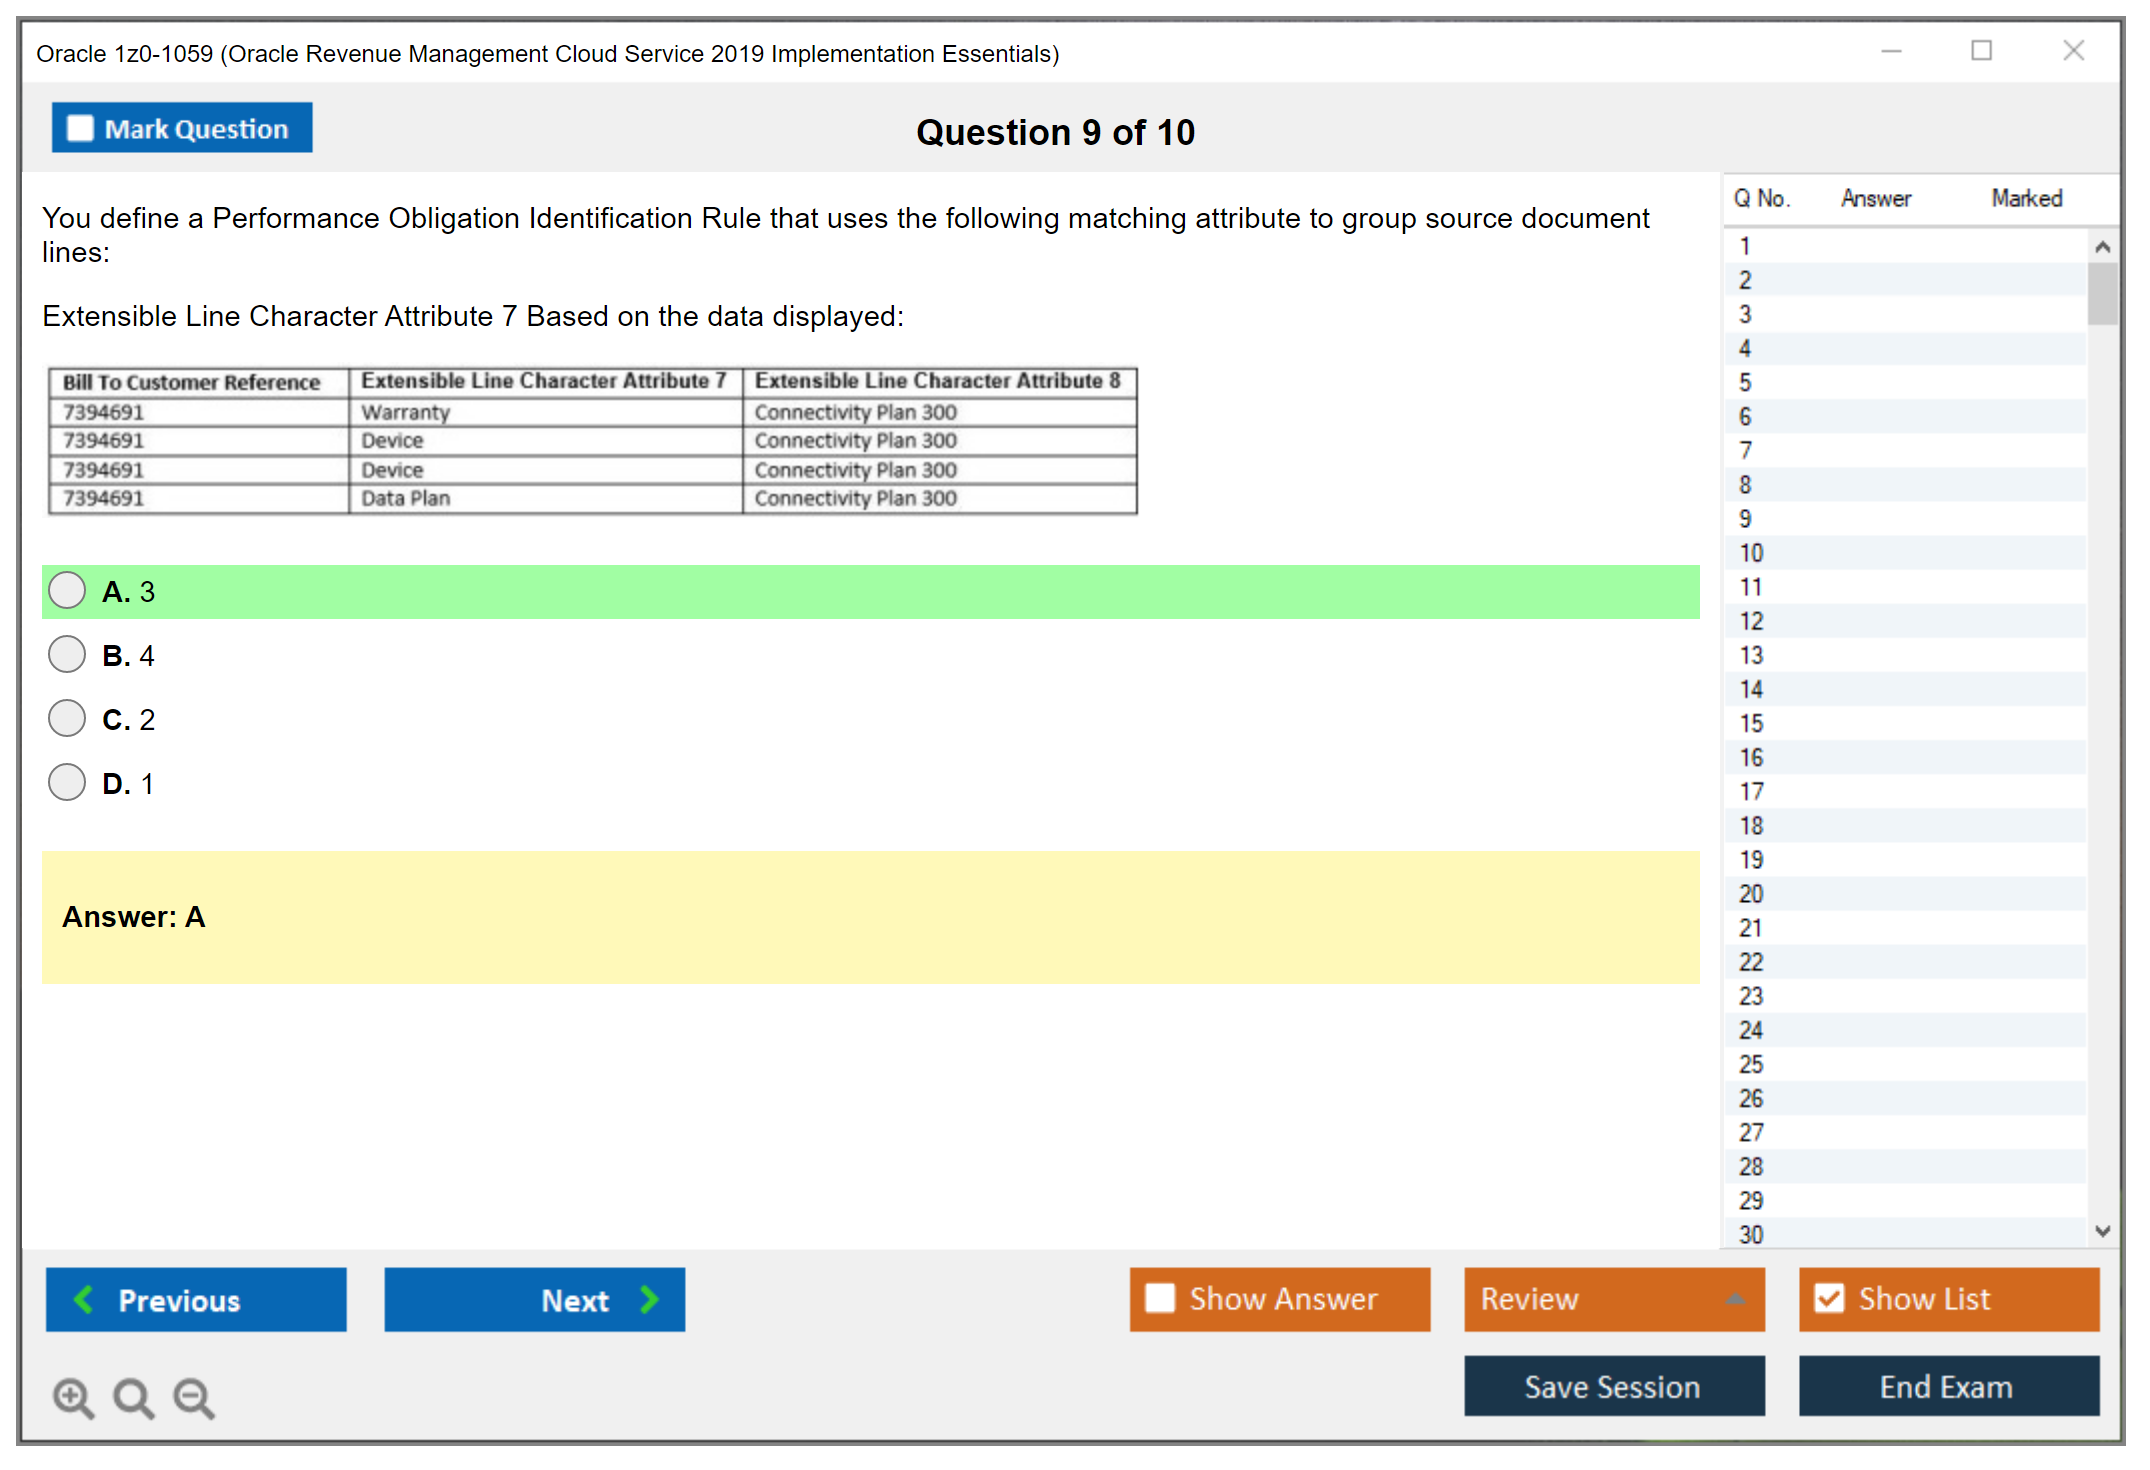
Task: Toggle Show Answer to hide the answer
Action: 1280,1297
